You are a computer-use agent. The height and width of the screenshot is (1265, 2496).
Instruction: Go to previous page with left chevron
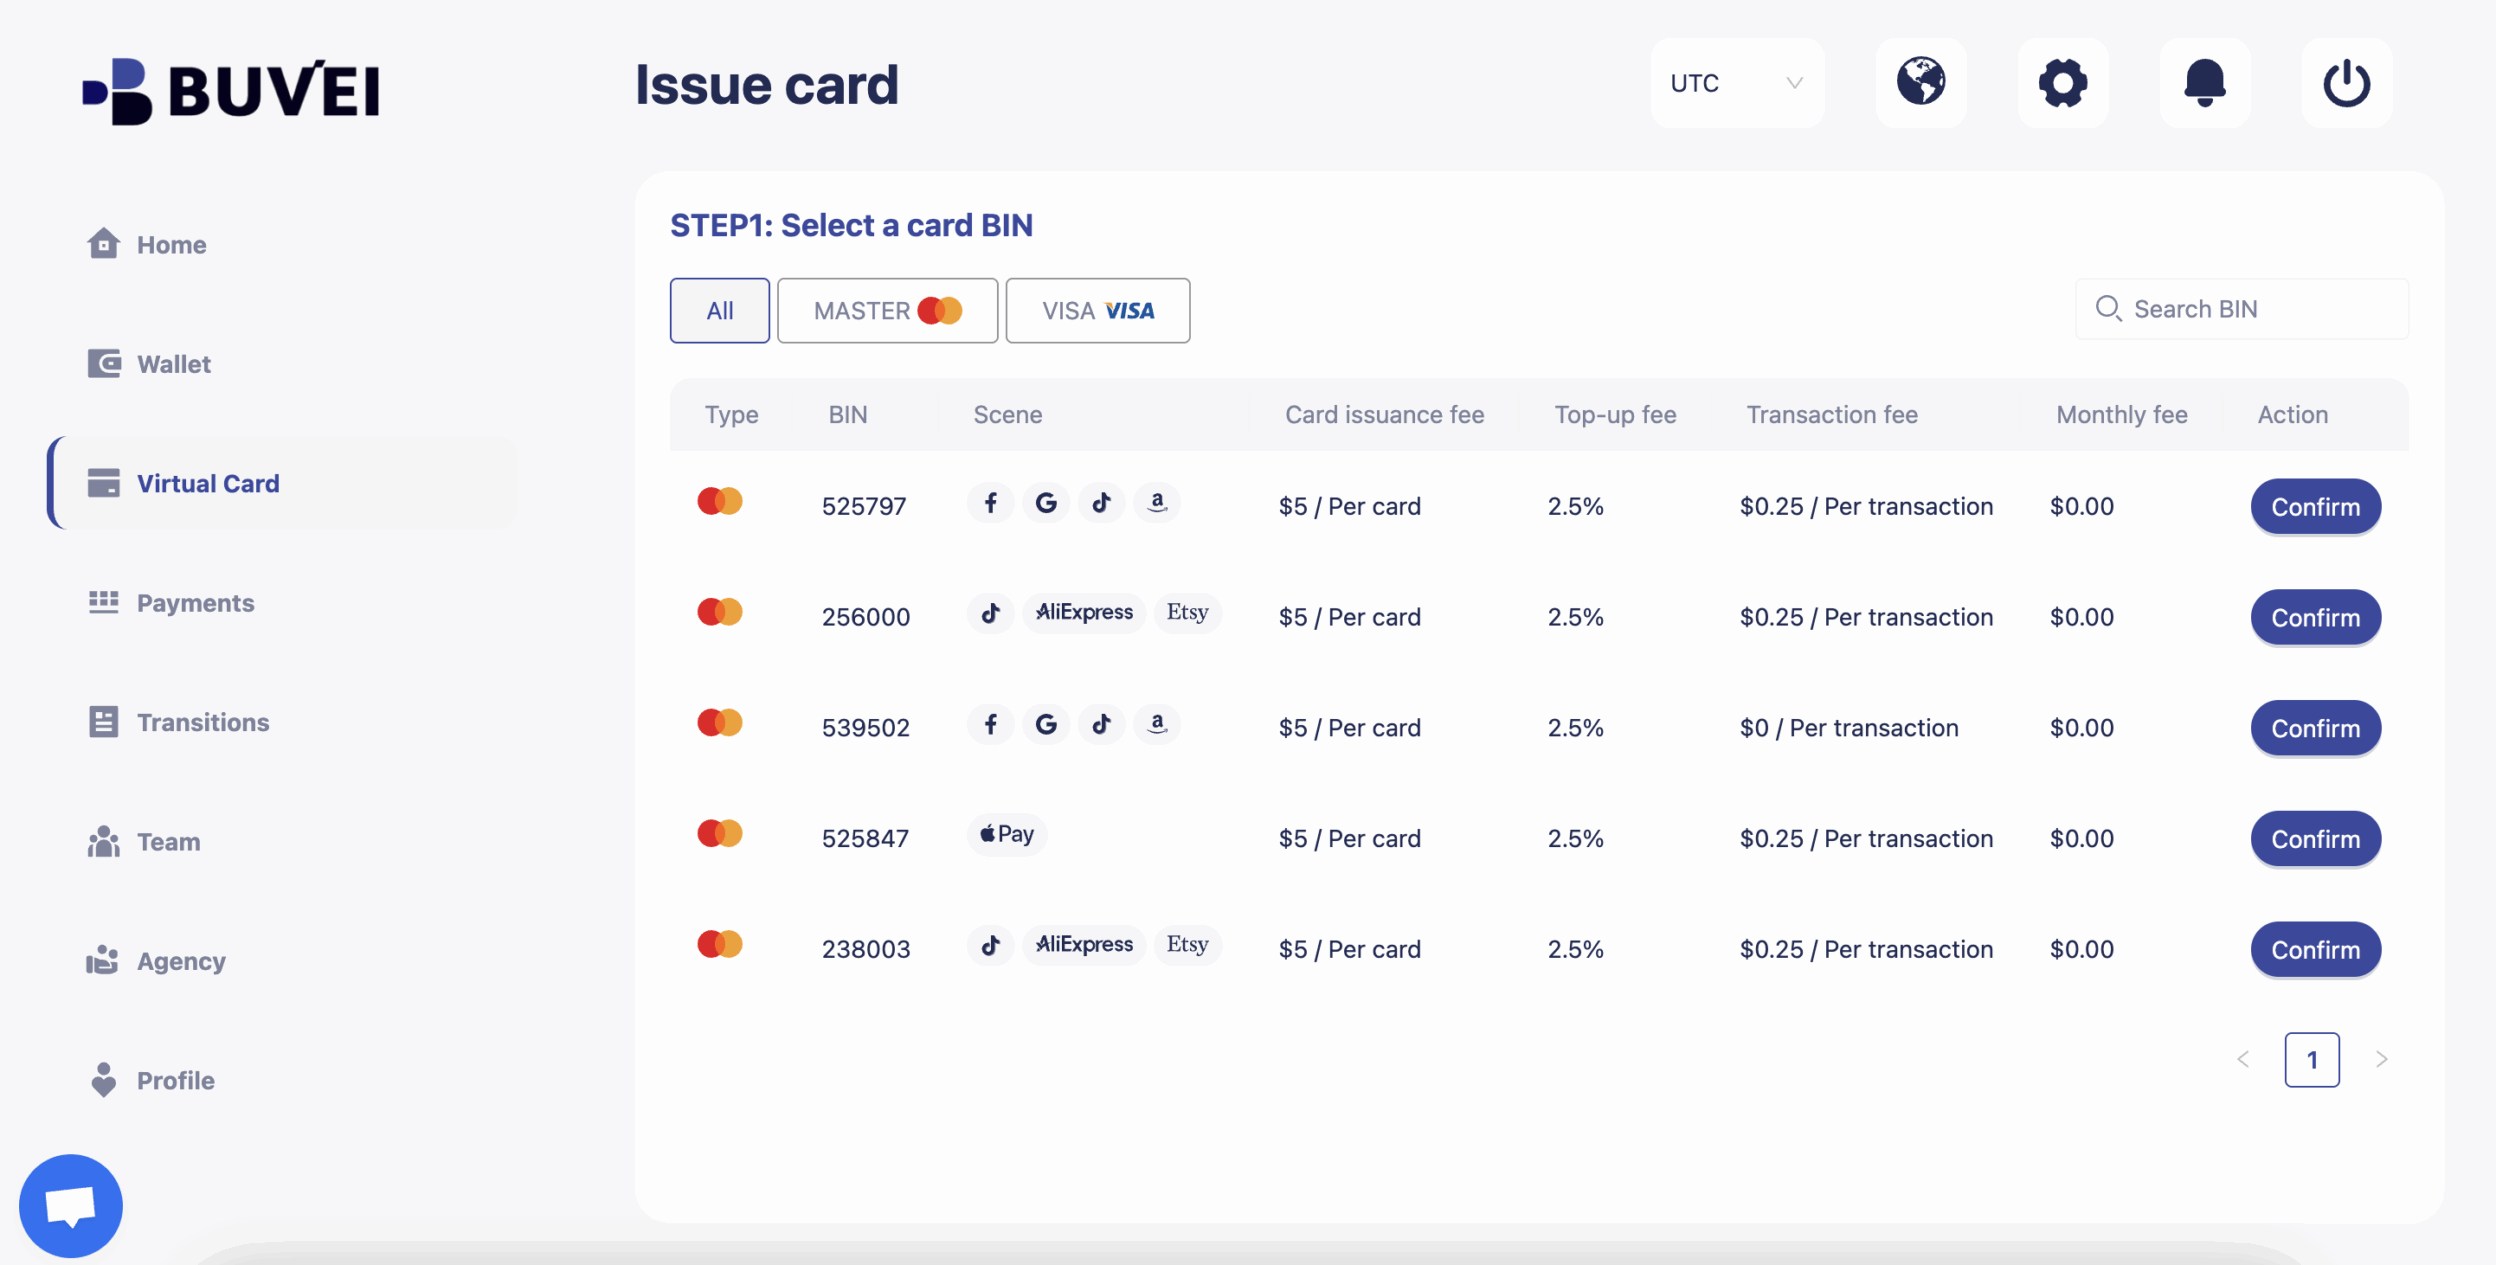click(2243, 1059)
